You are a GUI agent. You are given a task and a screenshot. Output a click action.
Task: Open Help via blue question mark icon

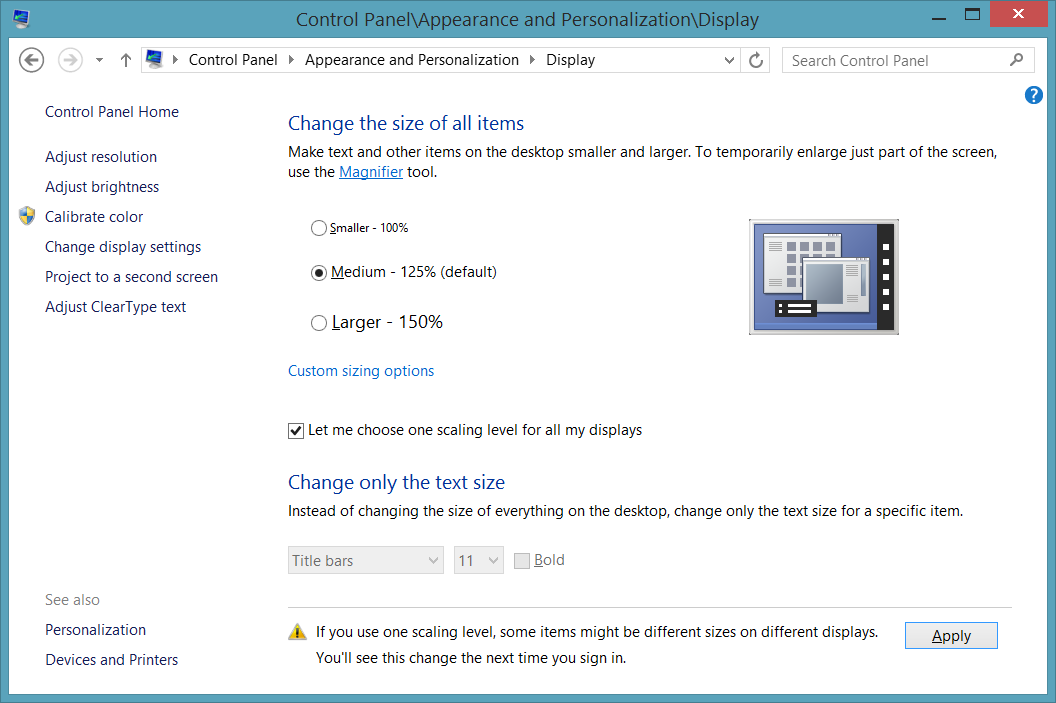(x=1034, y=95)
